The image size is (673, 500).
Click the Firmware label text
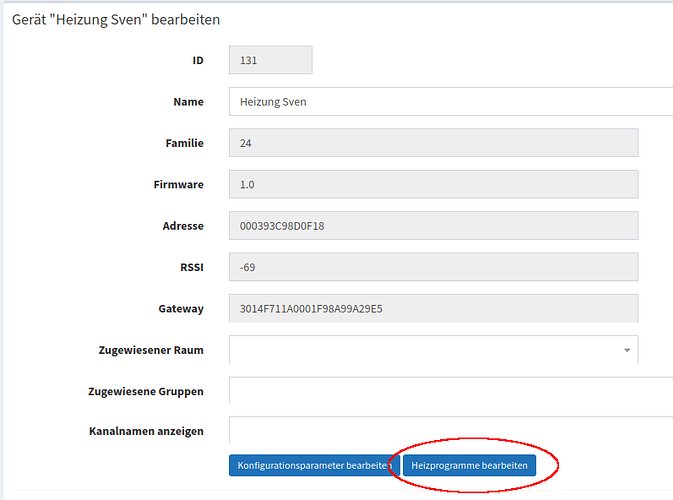click(x=178, y=185)
